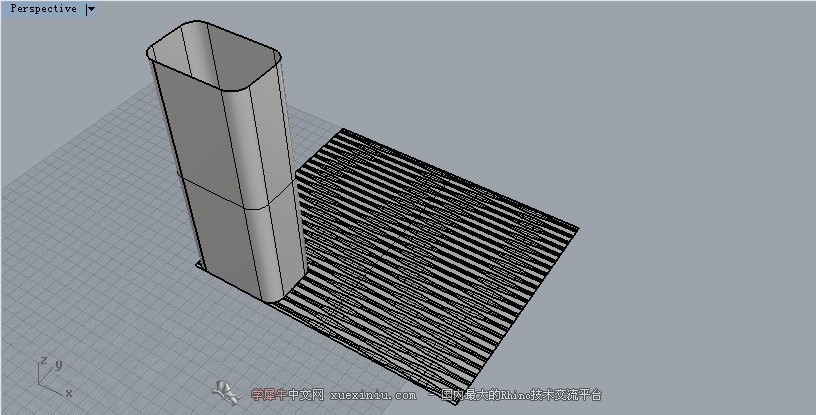Click the Perspective viewport title label
This screenshot has width=816, height=415.
click(x=43, y=8)
